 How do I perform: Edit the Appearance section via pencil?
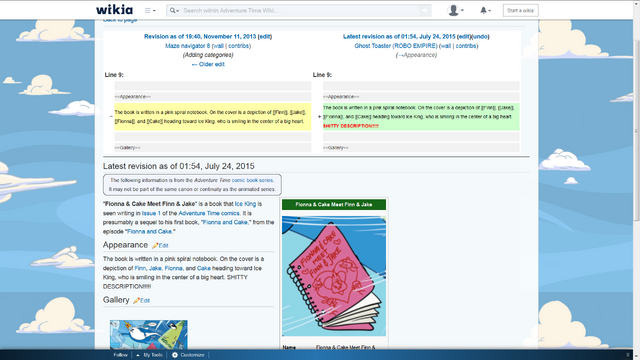tap(160, 245)
